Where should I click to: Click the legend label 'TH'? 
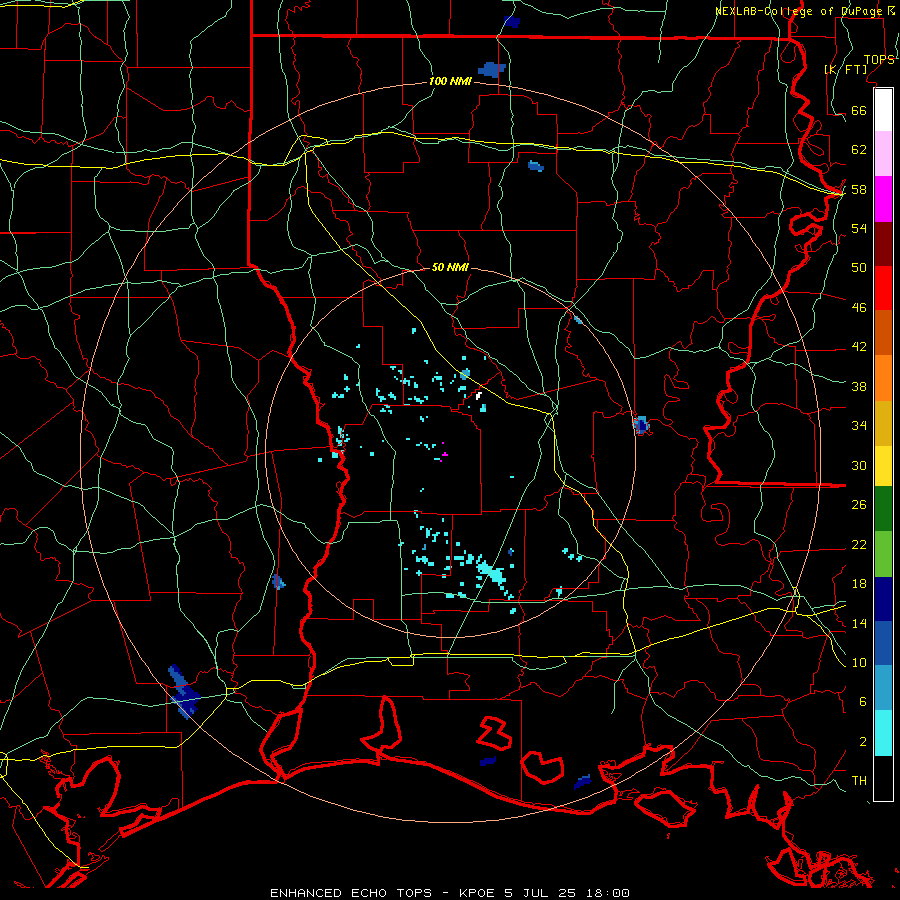click(x=859, y=781)
